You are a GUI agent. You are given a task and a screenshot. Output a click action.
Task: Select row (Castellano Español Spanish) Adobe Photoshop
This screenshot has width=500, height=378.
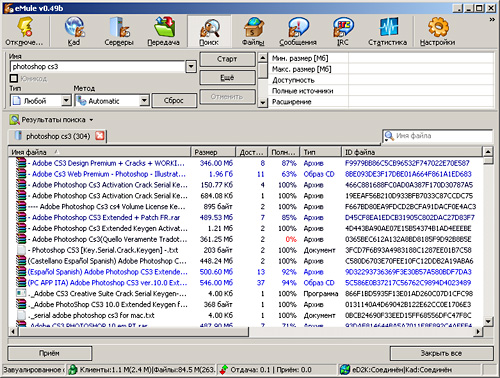246,261
